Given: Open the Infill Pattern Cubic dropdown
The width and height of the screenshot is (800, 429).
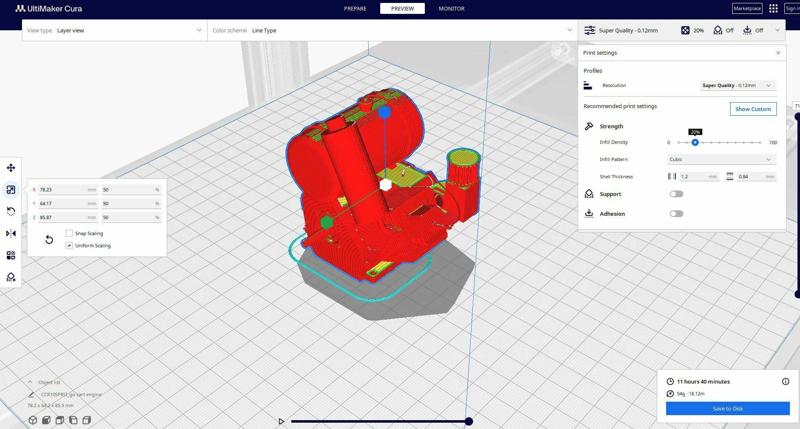Looking at the screenshot, I should pyautogui.click(x=721, y=160).
